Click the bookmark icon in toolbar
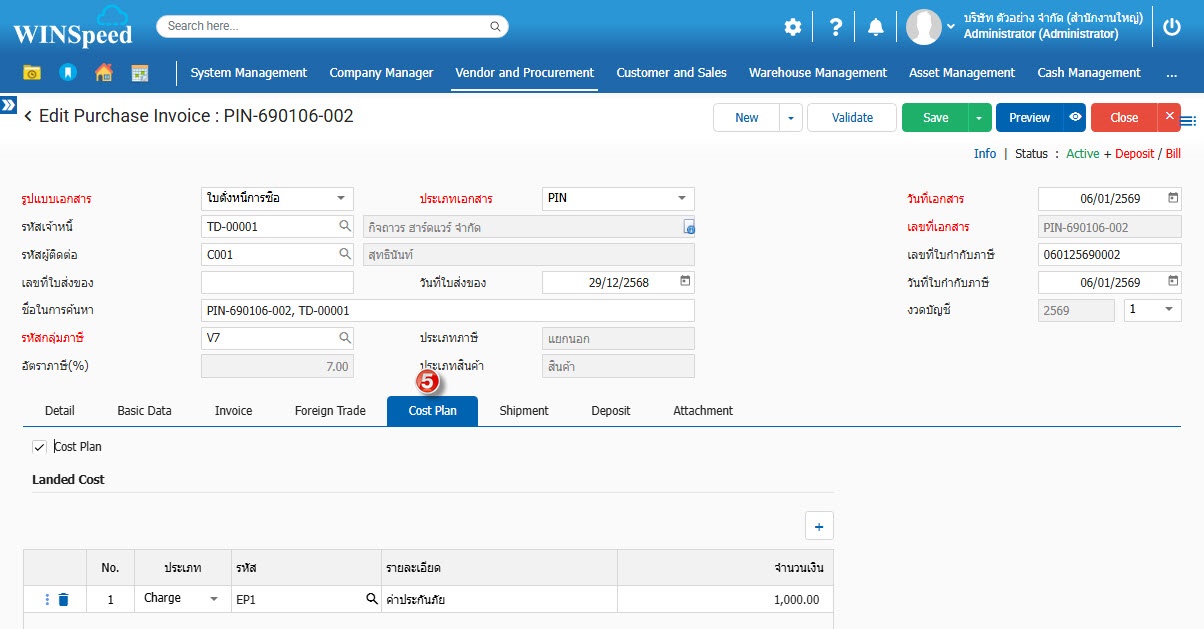 click(x=67, y=72)
